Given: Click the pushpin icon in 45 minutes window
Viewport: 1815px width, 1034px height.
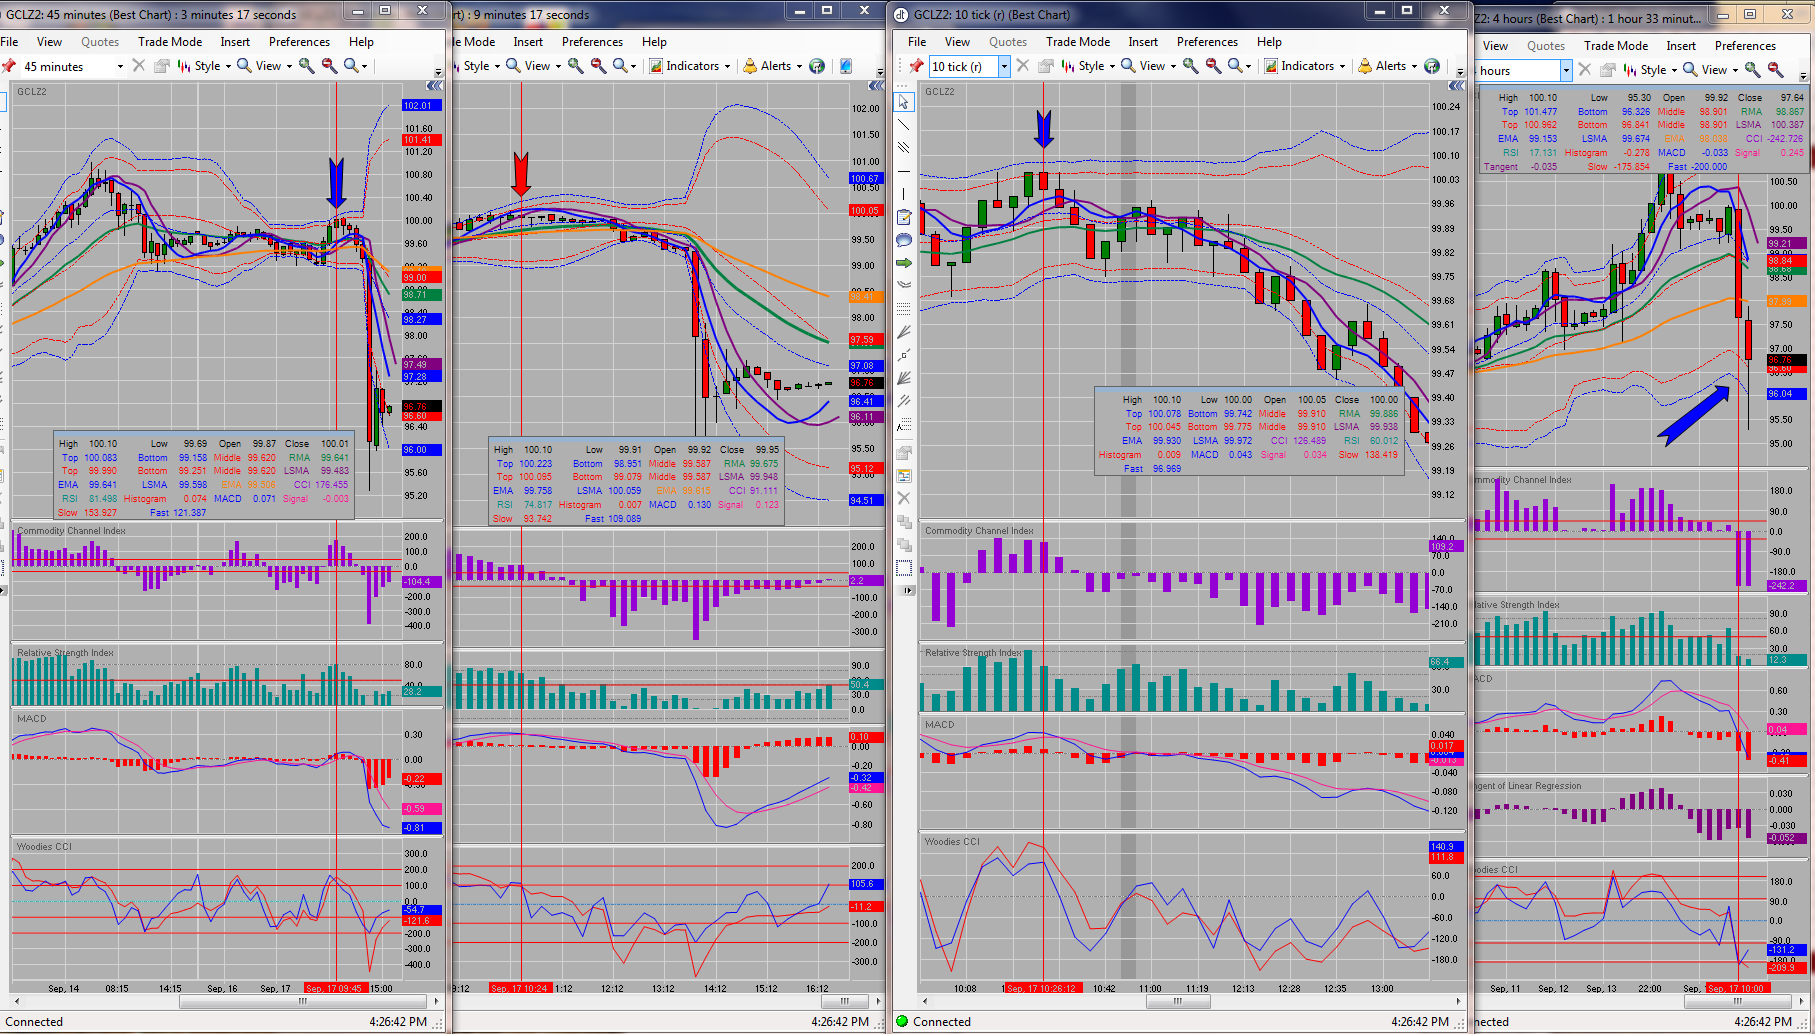Looking at the screenshot, I should coord(9,66).
